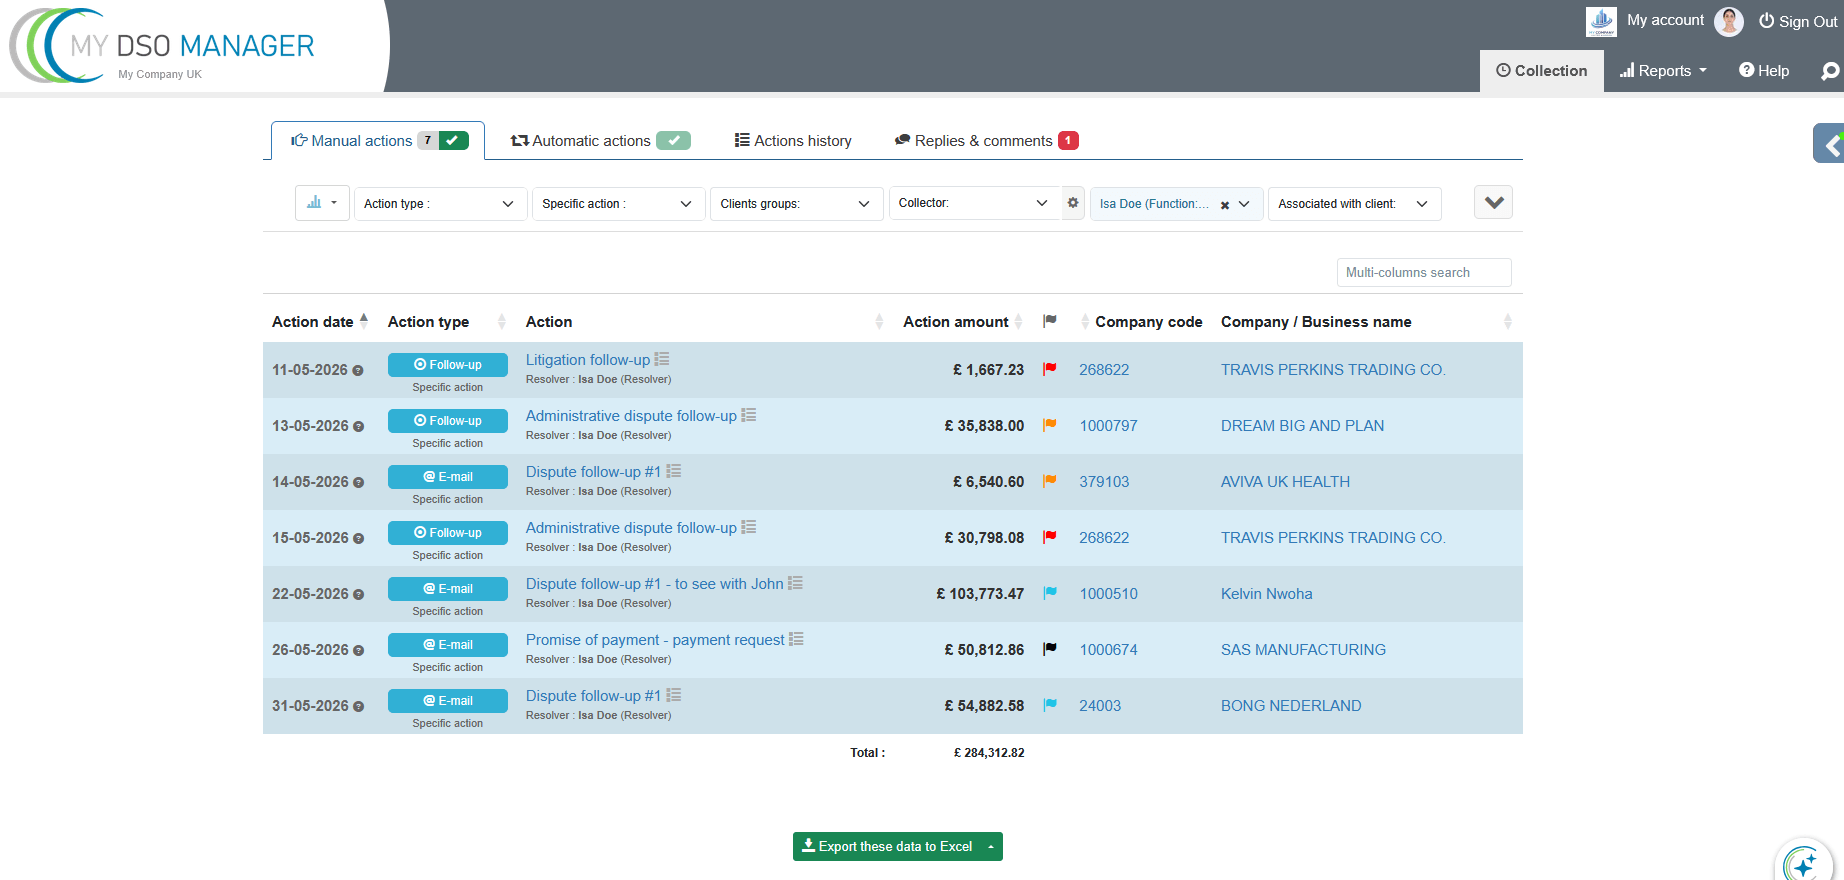The image size is (1844, 880).
Task: Click E-mail button on 26-05-2026 row
Action: pos(448,645)
